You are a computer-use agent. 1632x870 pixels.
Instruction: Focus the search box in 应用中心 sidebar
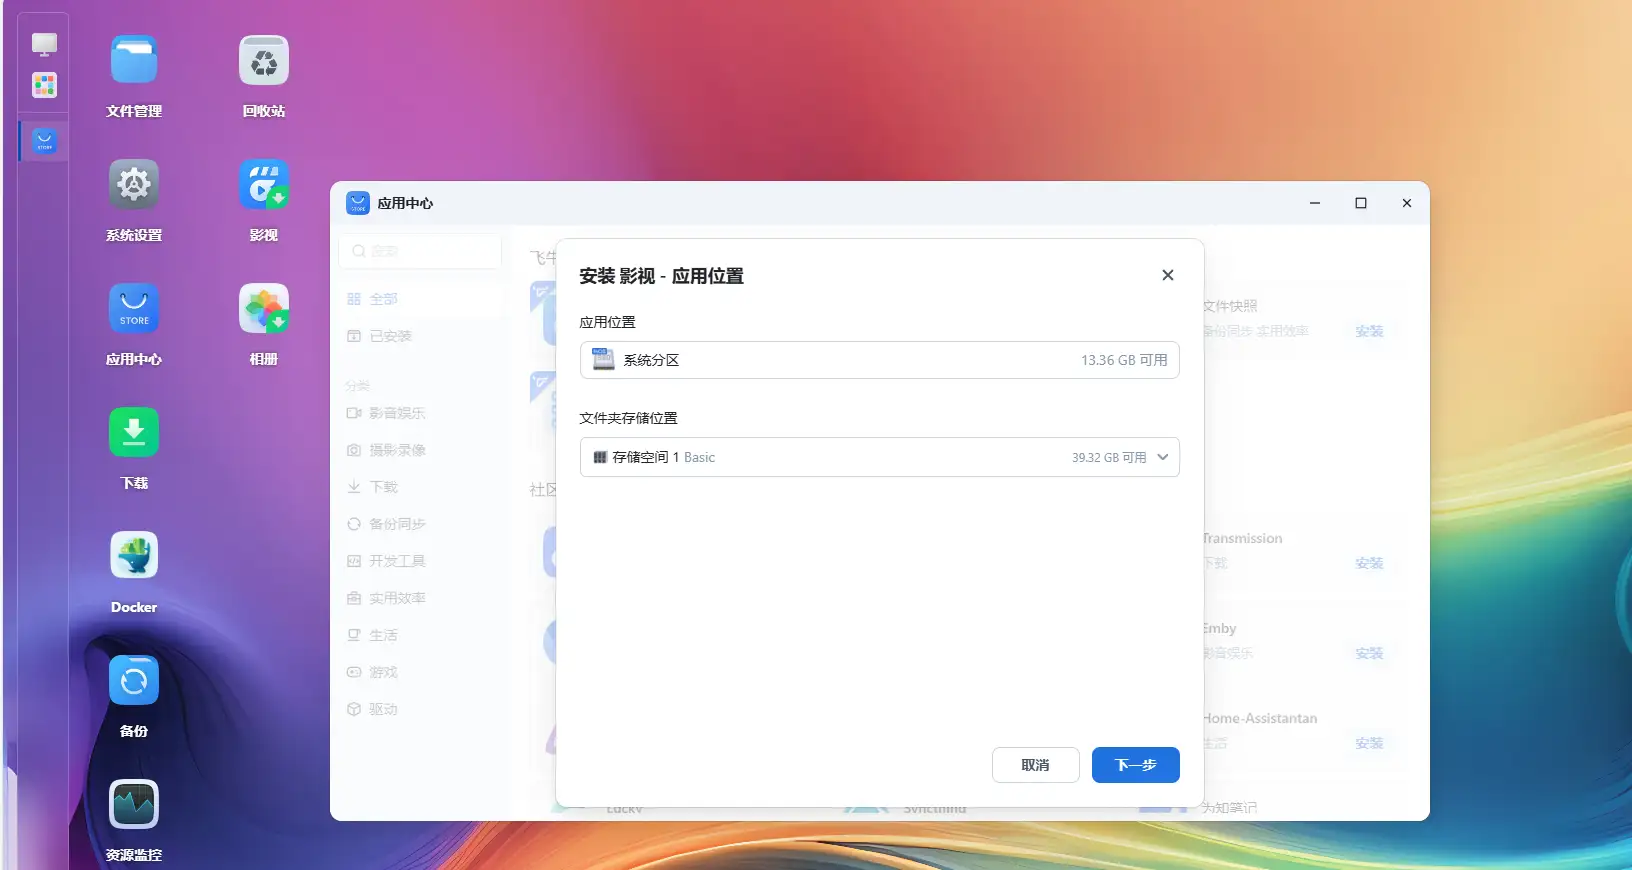click(x=420, y=251)
